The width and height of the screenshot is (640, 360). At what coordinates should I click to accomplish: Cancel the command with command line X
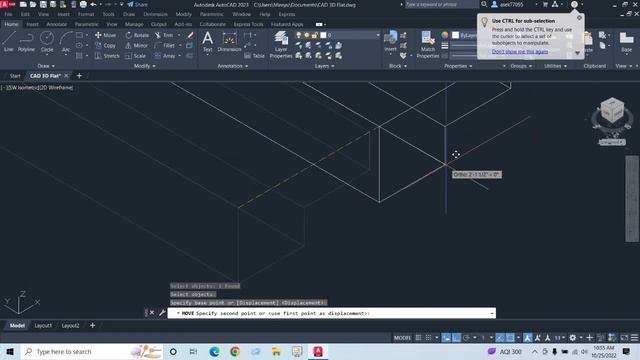click(152, 313)
